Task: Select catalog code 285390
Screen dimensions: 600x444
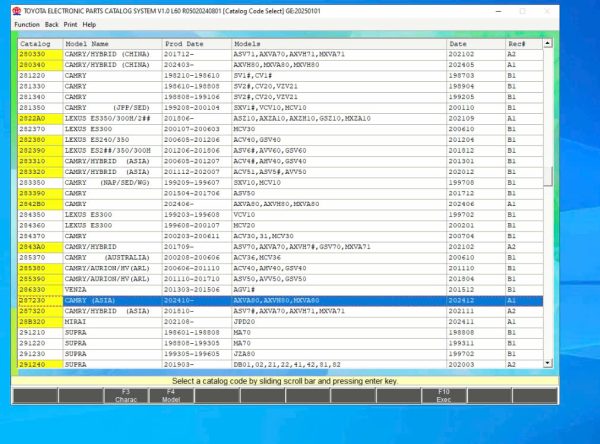Action: pos(40,279)
